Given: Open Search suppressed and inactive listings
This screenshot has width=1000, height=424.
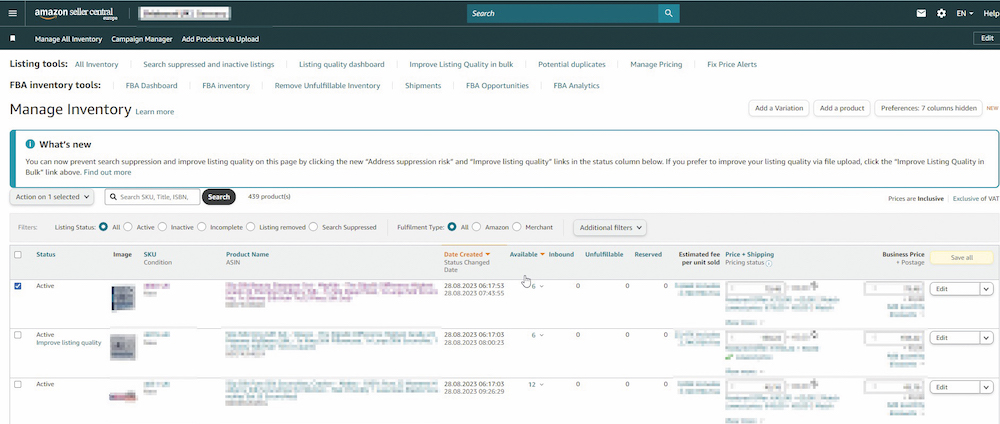Looking at the screenshot, I should 209,64.
